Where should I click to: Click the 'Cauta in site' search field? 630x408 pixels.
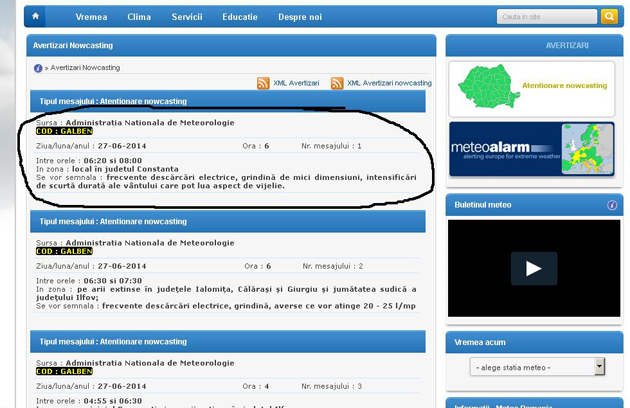[546, 17]
